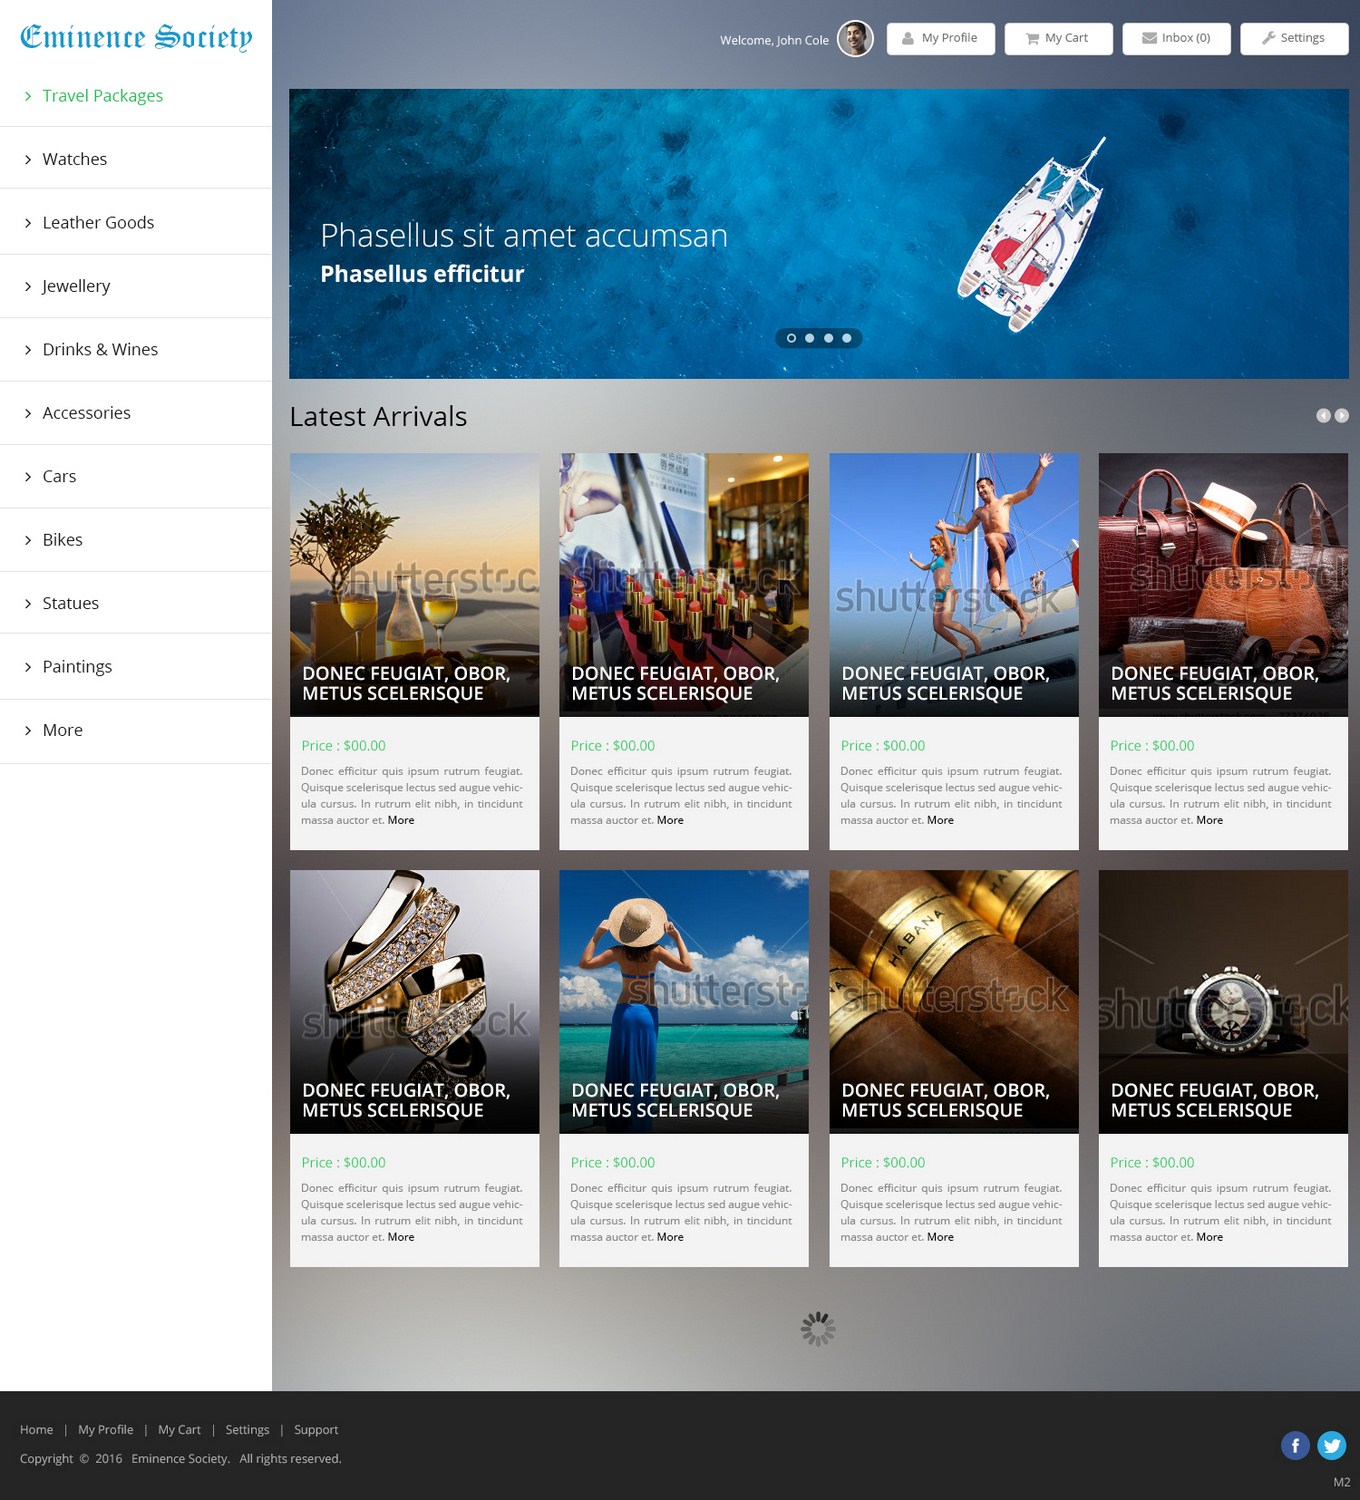
Task: Open My Cart from top bar
Action: tap(1058, 38)
